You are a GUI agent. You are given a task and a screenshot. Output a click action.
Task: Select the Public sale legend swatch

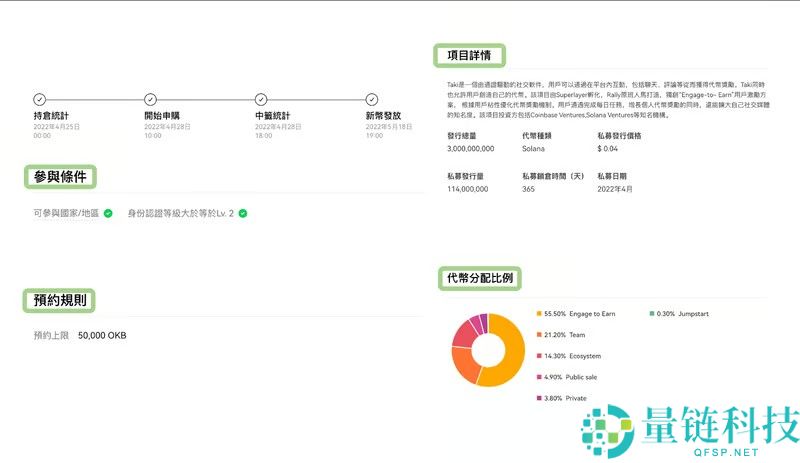click(x=539, y=377)
